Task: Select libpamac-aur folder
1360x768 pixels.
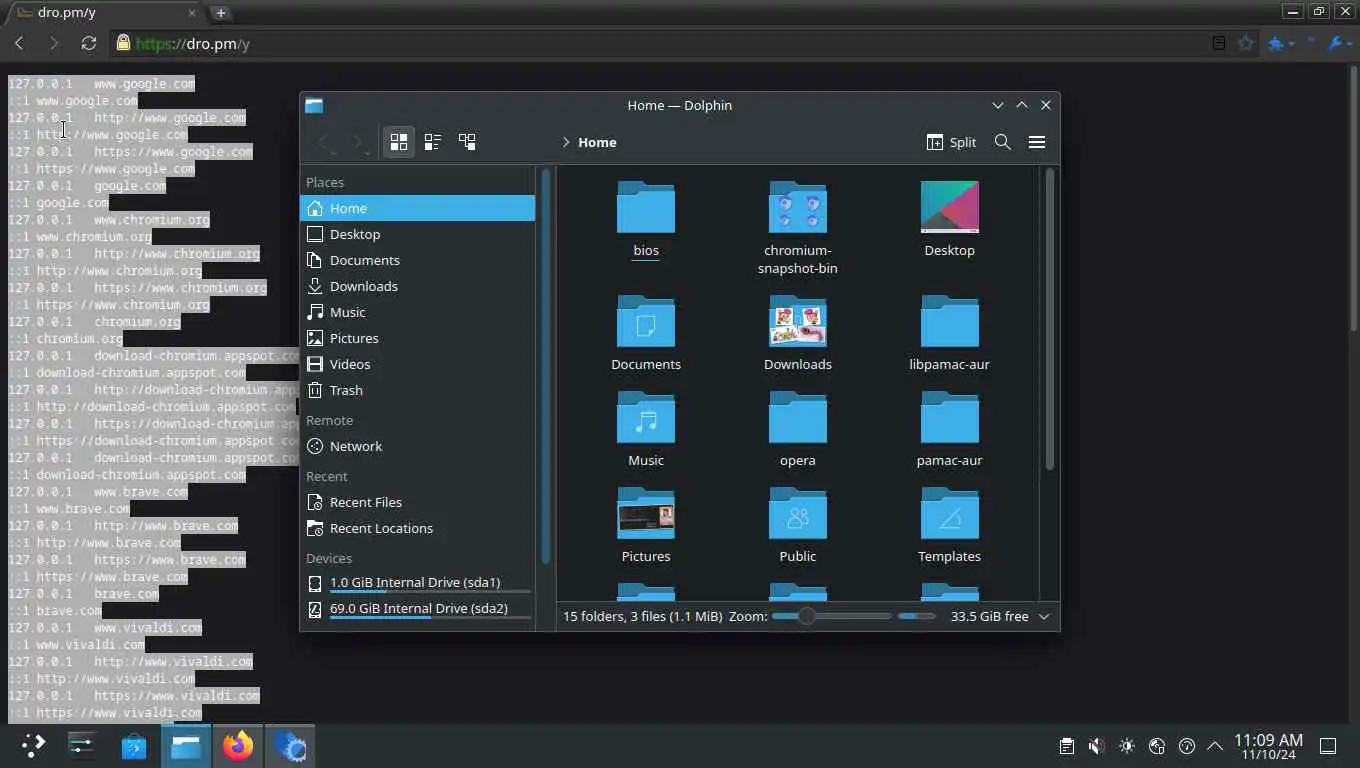Action: (949, 333)
